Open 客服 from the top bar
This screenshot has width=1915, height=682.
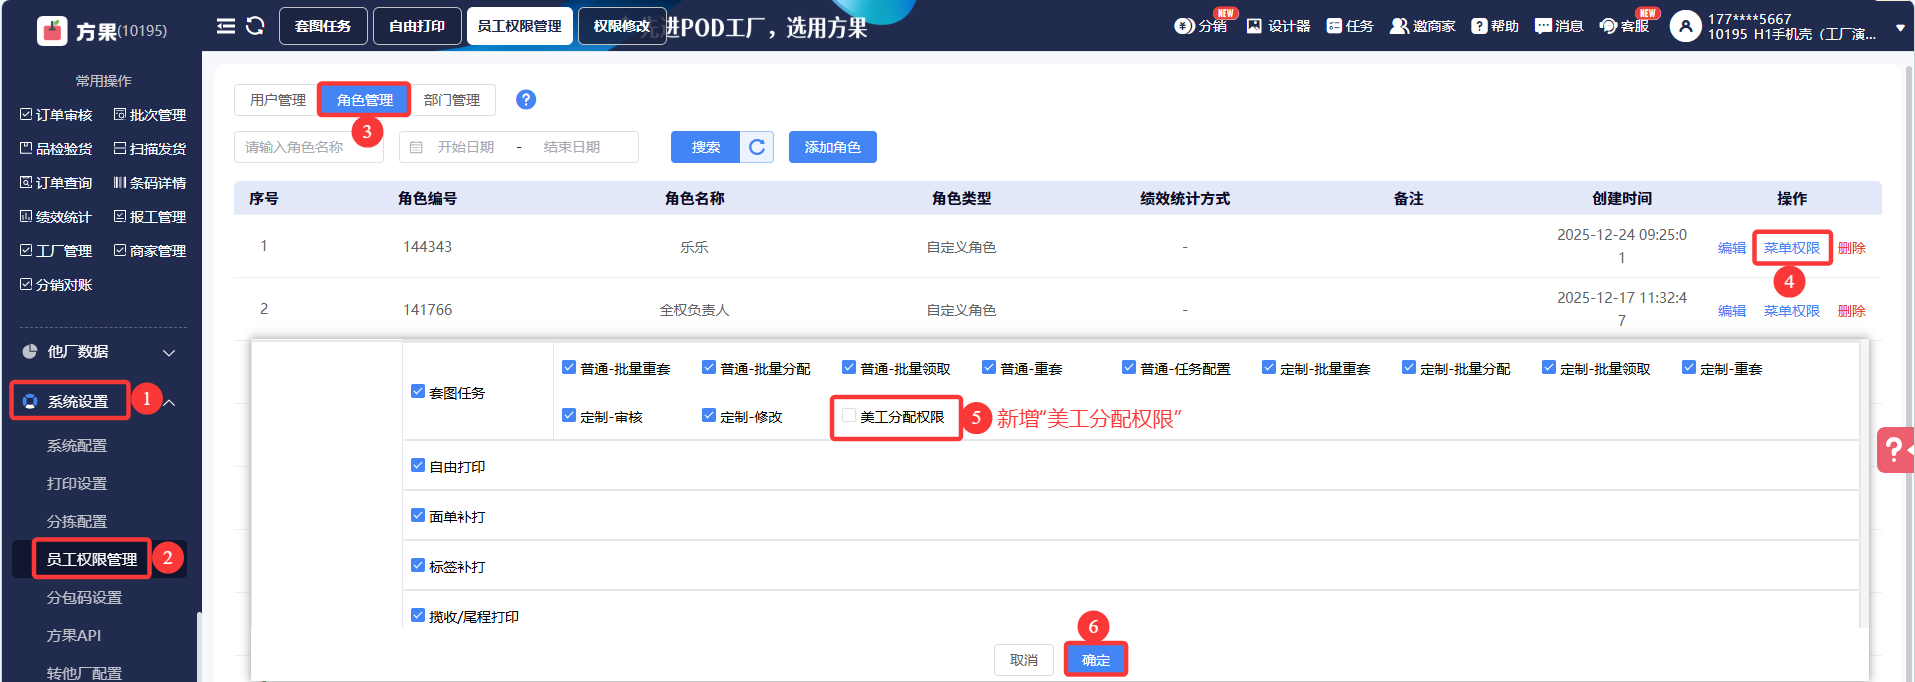[x=1625, y=26]
